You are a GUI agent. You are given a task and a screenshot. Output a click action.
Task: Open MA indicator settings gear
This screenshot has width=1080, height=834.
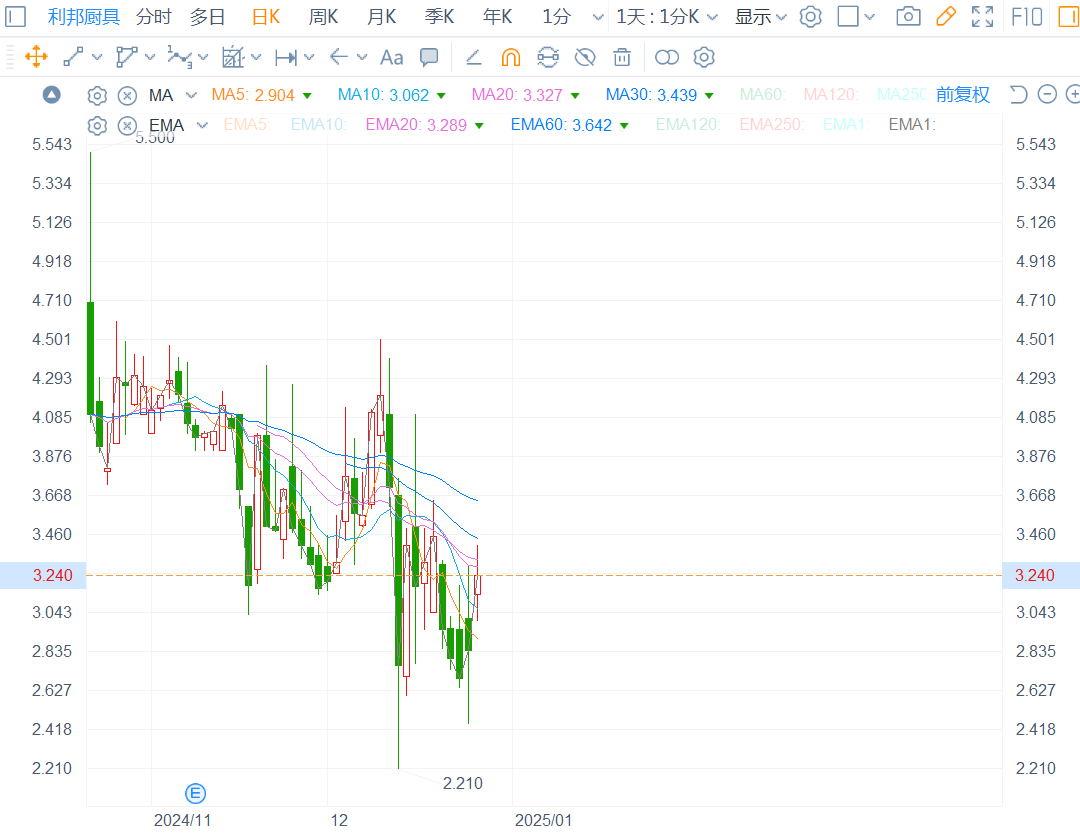tap(97, 95)
